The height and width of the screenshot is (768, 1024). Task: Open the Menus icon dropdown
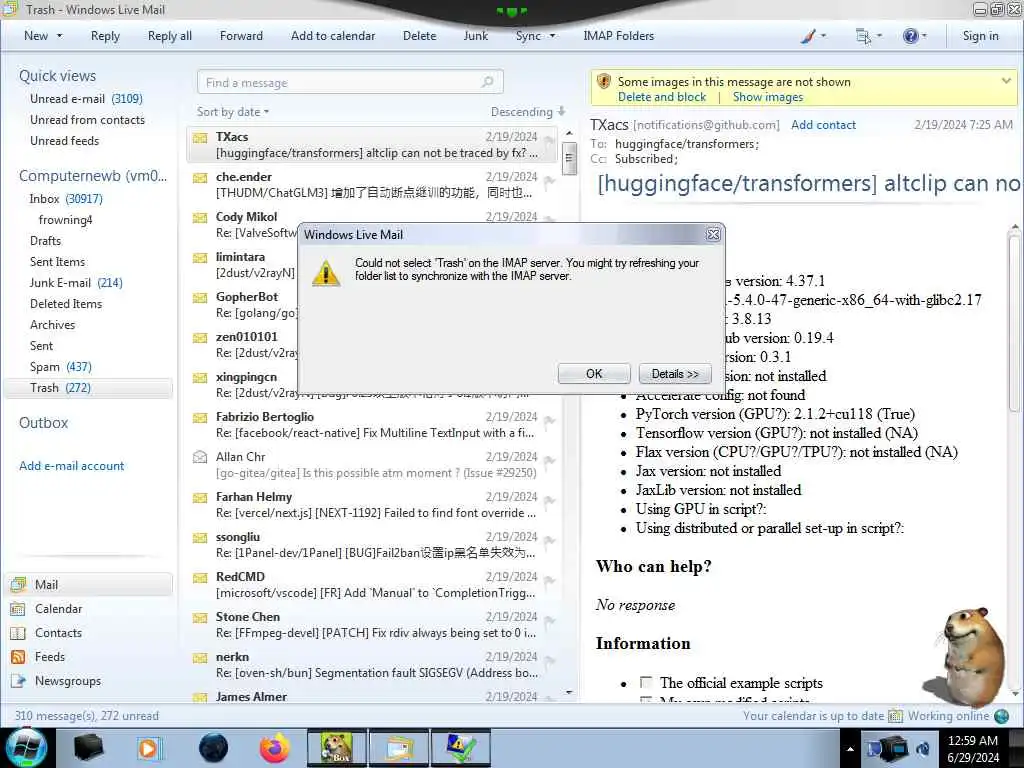point(869,36)
